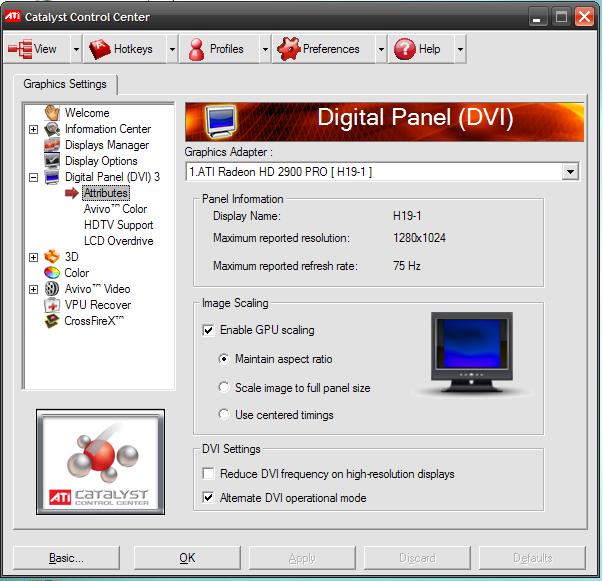Click the View toolbar icon
603x581 pixels.
point(20,49)
